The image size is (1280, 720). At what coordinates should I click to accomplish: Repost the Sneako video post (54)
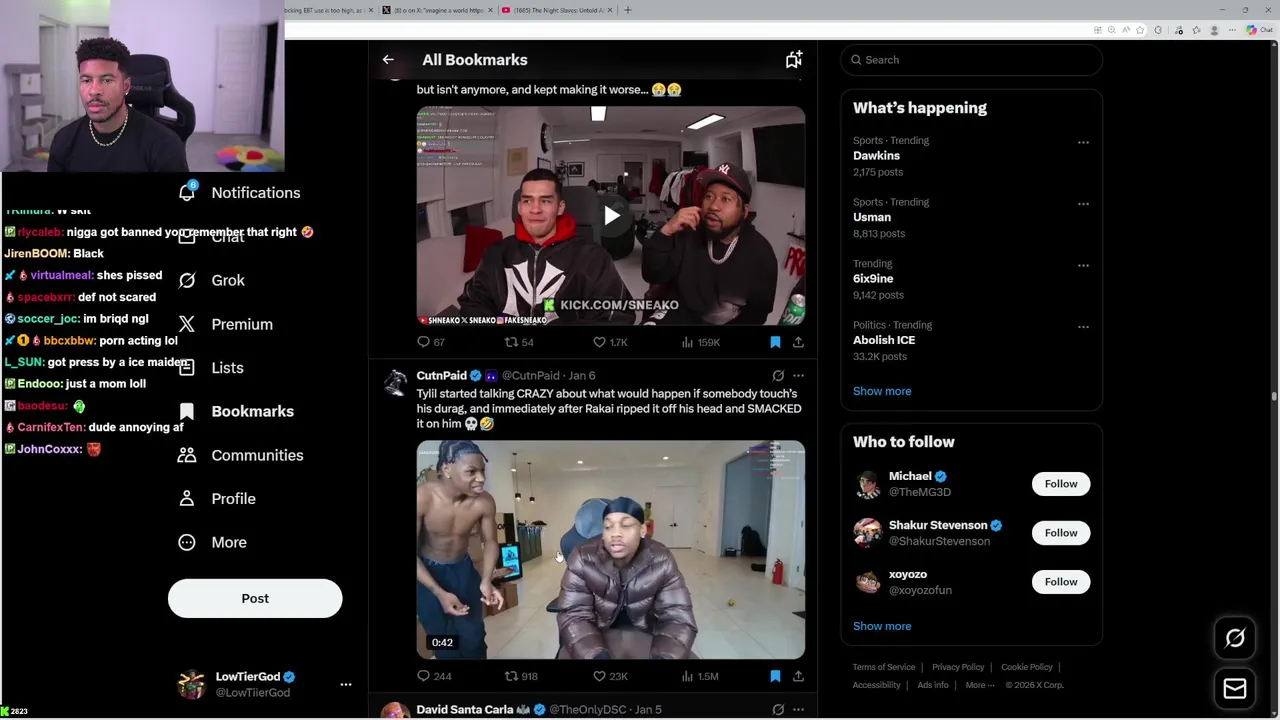click(x=519, y=342)
